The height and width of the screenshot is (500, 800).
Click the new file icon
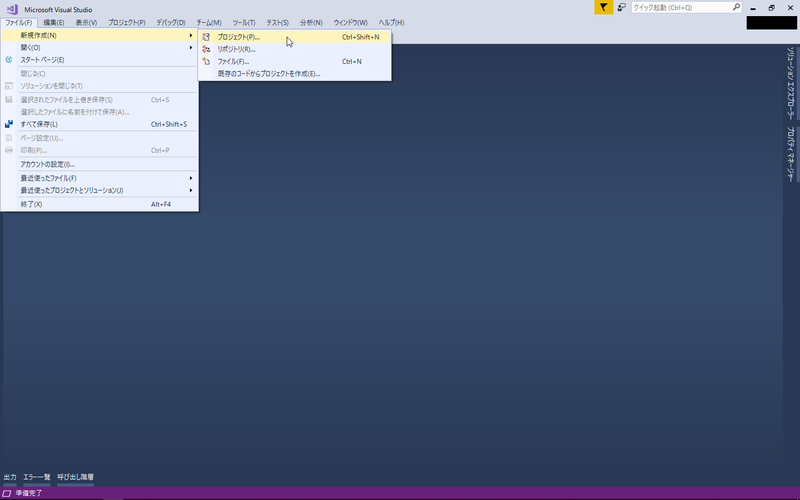coord(206,61)
